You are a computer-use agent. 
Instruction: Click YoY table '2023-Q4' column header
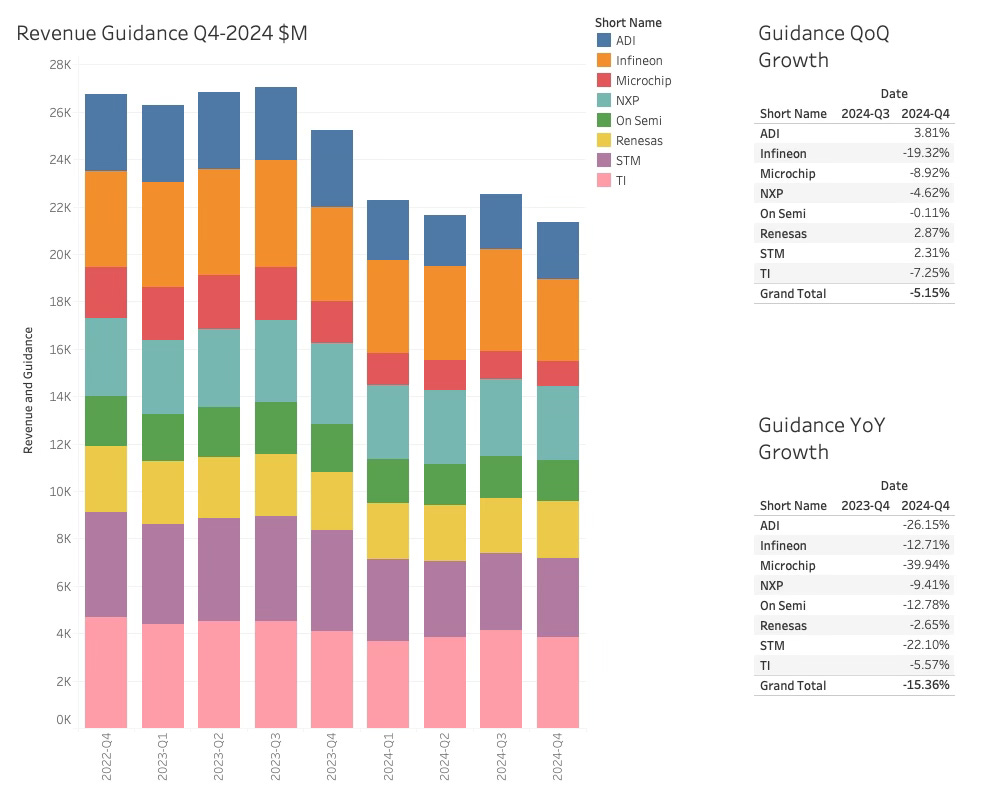pos(865,505)
